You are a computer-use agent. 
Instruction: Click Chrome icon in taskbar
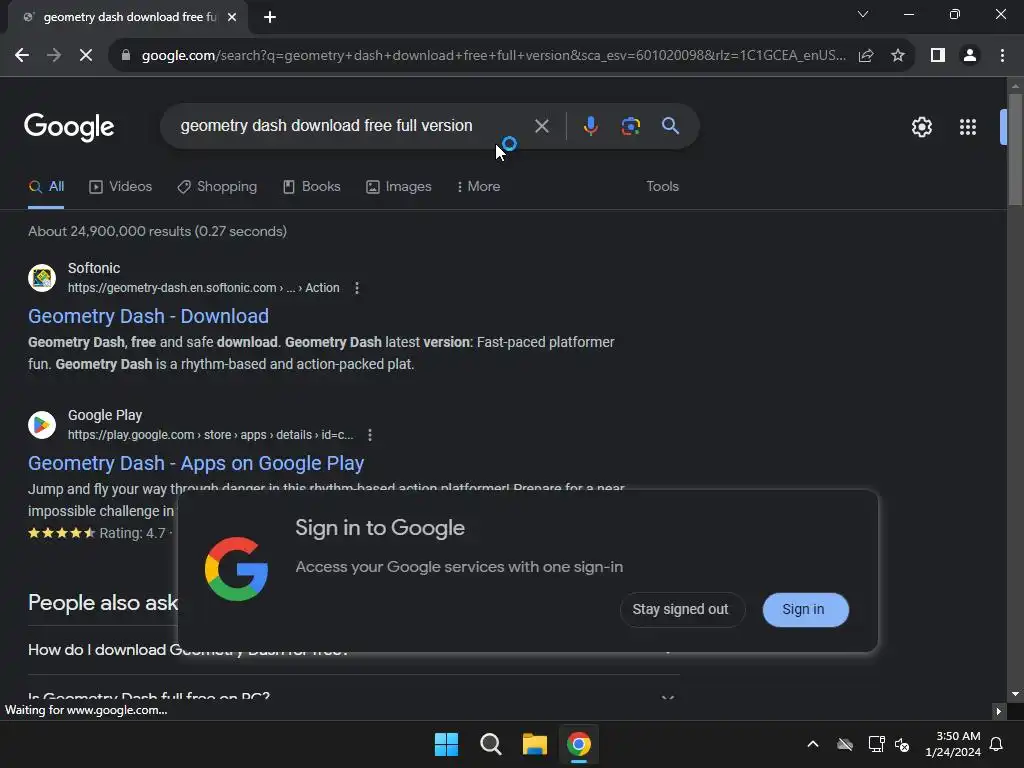tap(579, 744)
